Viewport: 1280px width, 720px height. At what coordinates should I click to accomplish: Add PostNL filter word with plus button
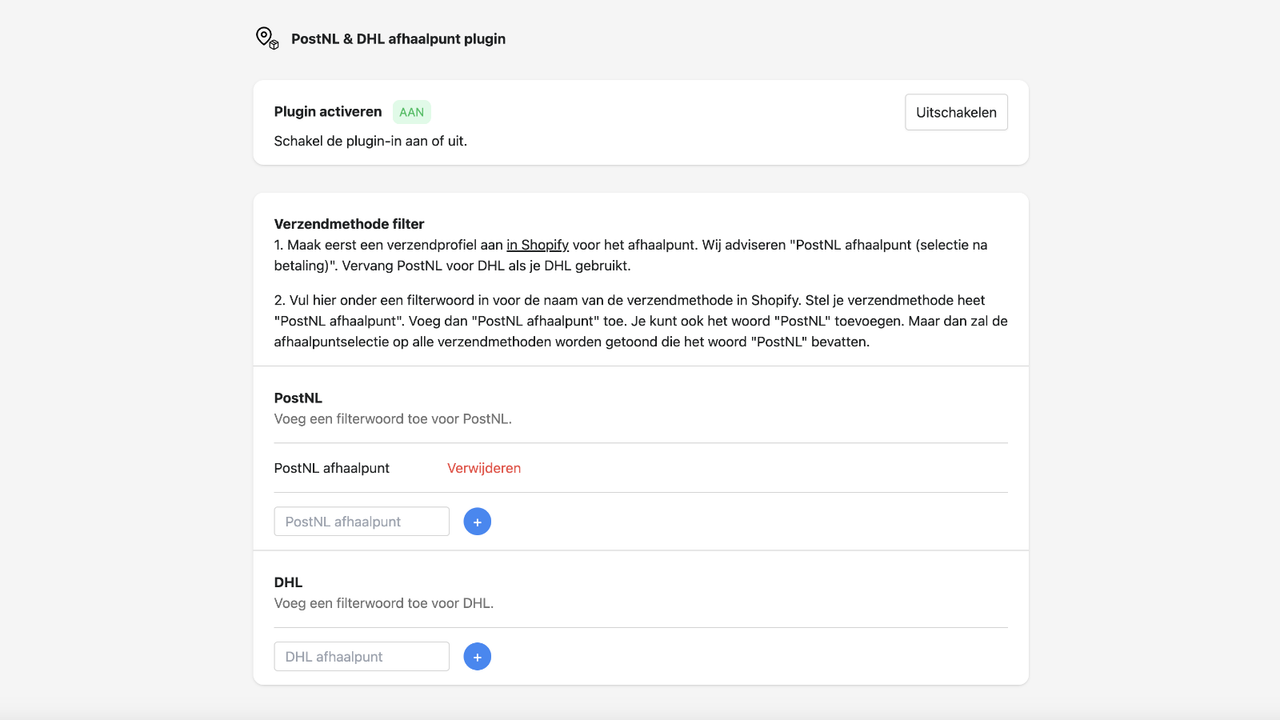[477, 521]
